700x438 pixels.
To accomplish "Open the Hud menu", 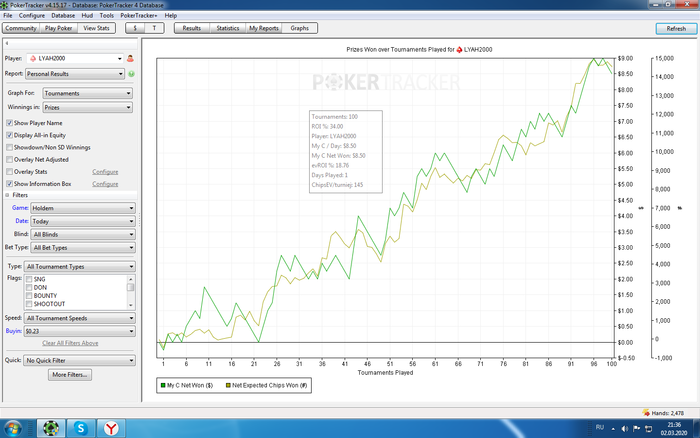I will click(87, 15).
